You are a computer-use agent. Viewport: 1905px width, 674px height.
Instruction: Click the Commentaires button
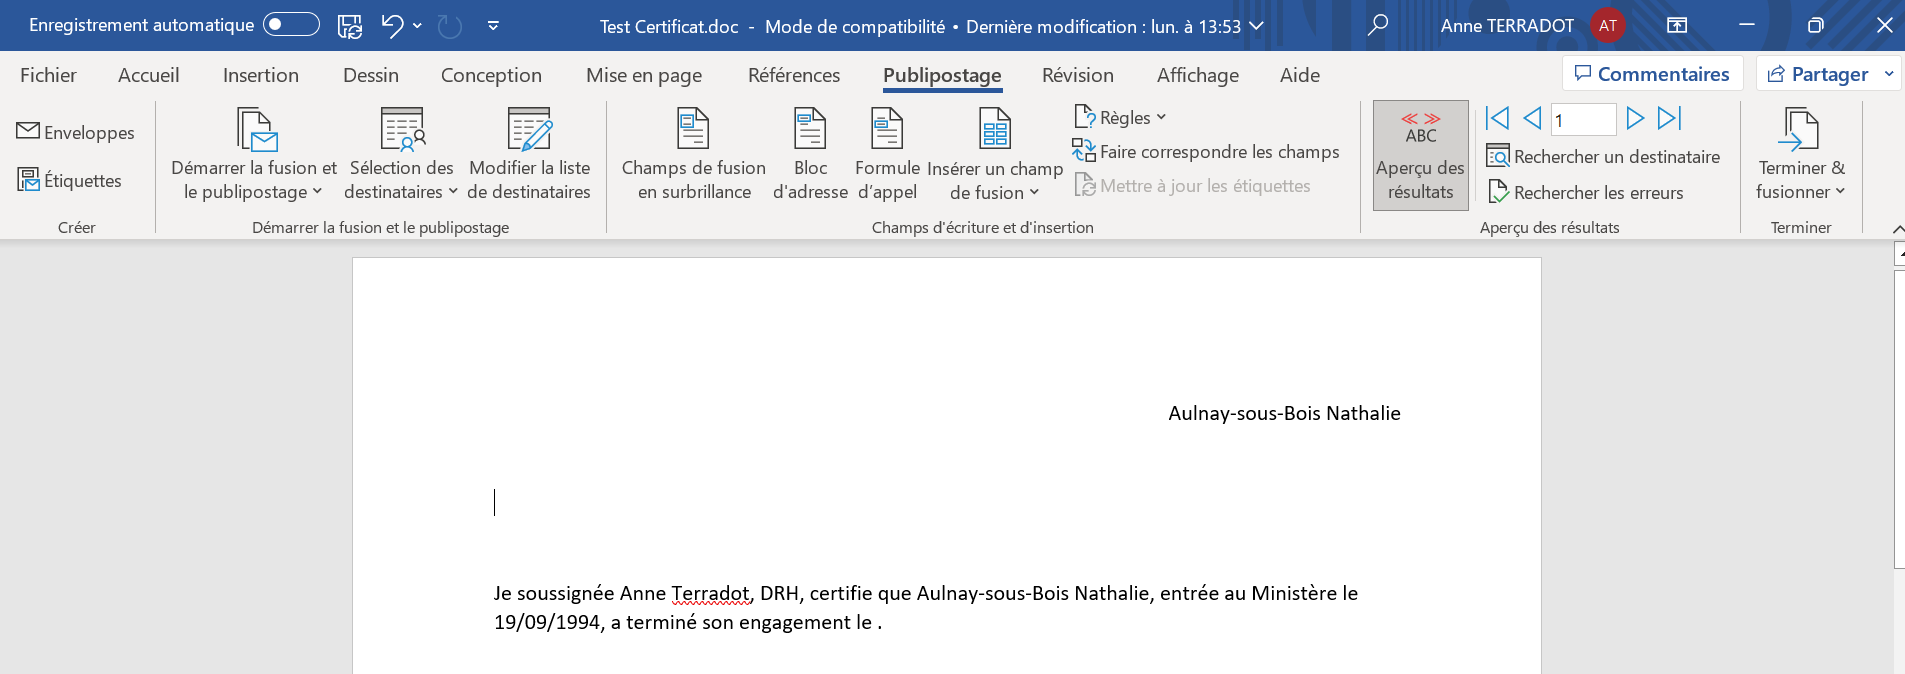tap(1652, 74)
